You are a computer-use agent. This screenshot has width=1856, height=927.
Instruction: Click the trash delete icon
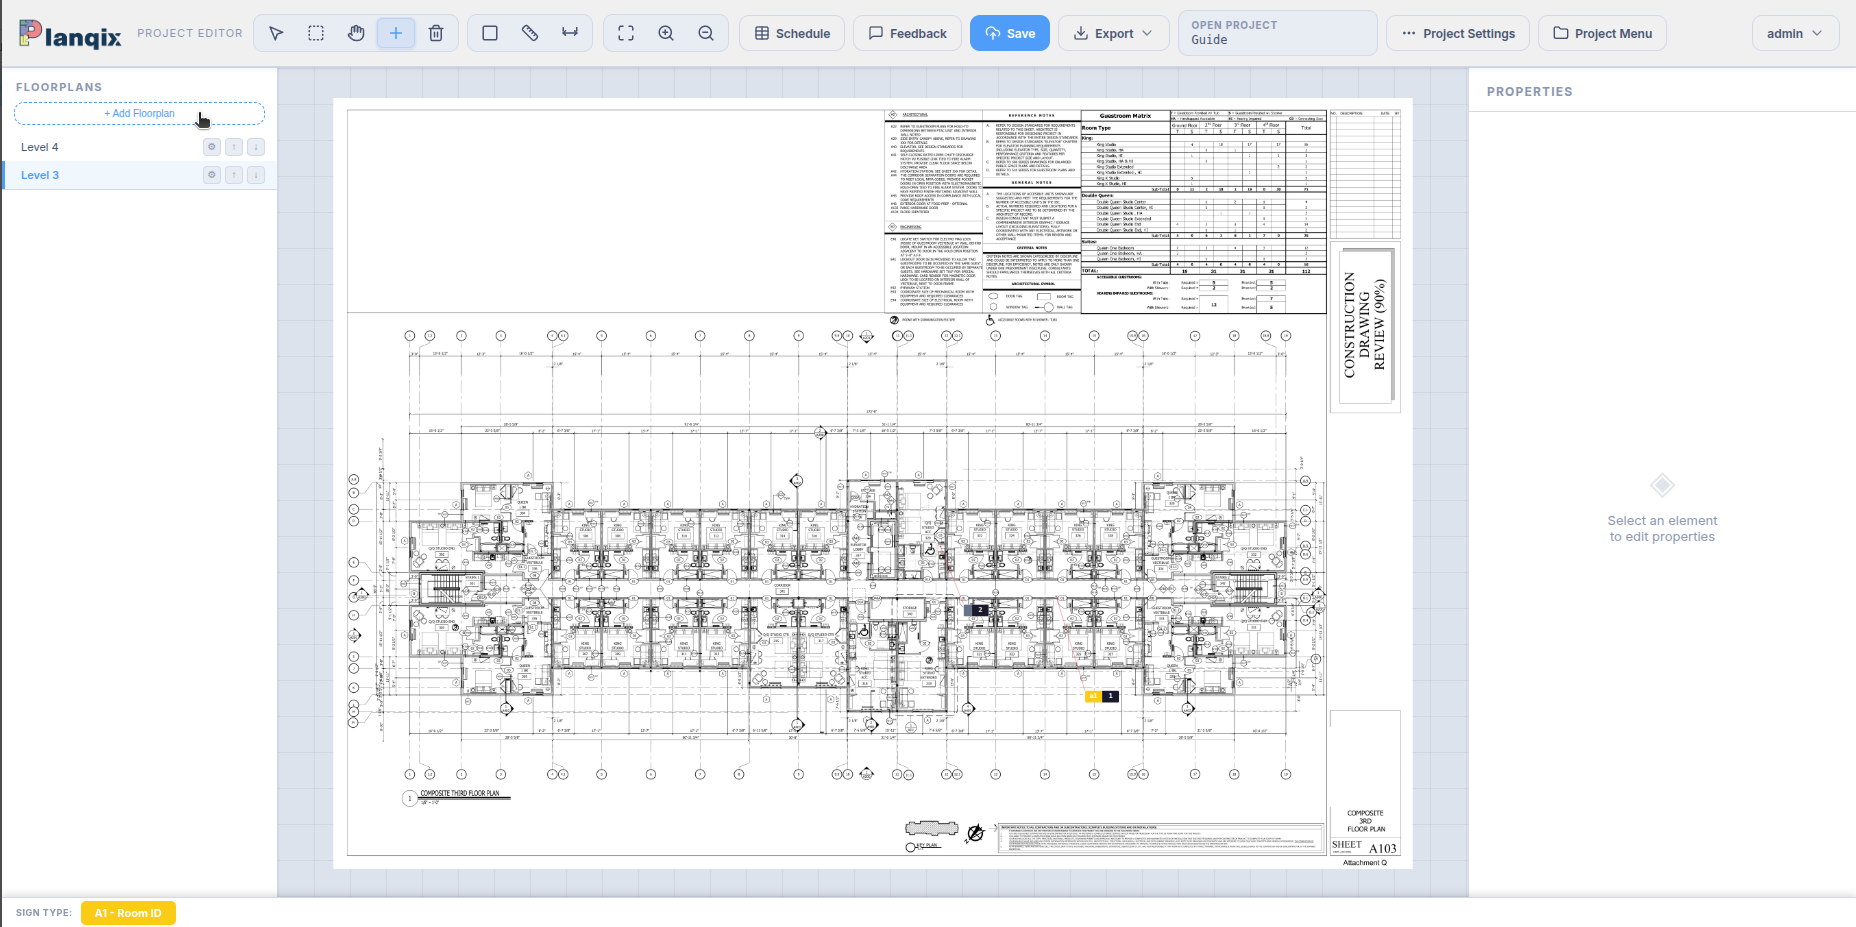(x=436, y=33)
